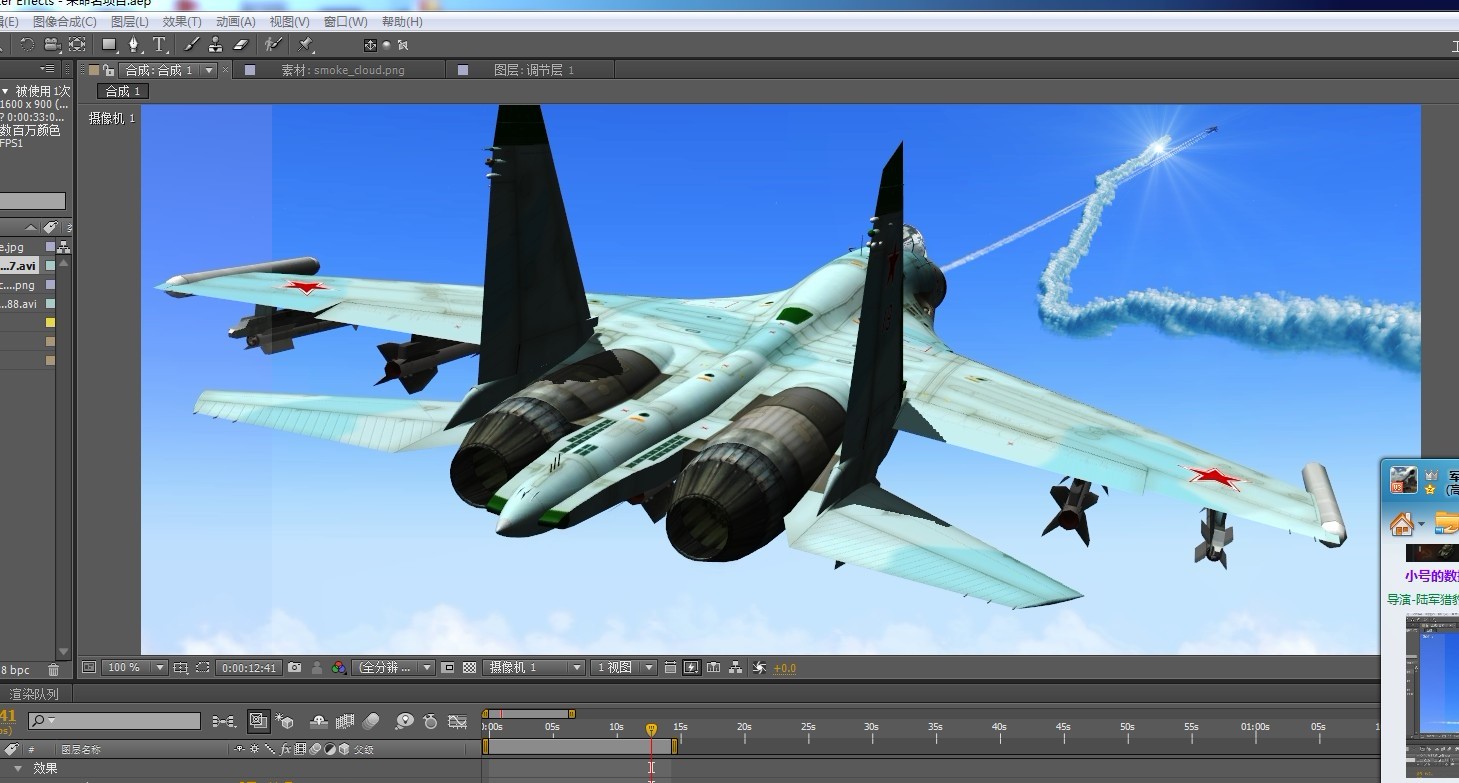Choose the Eraser tool
This screenshot has height=783, width=1459.
[x=240, y=45]
